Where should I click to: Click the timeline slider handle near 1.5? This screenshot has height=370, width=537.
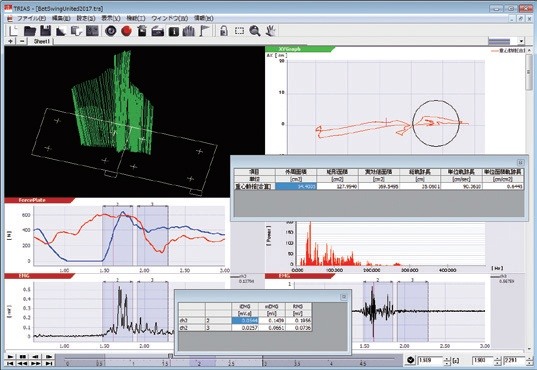click(x=170, y=356)
